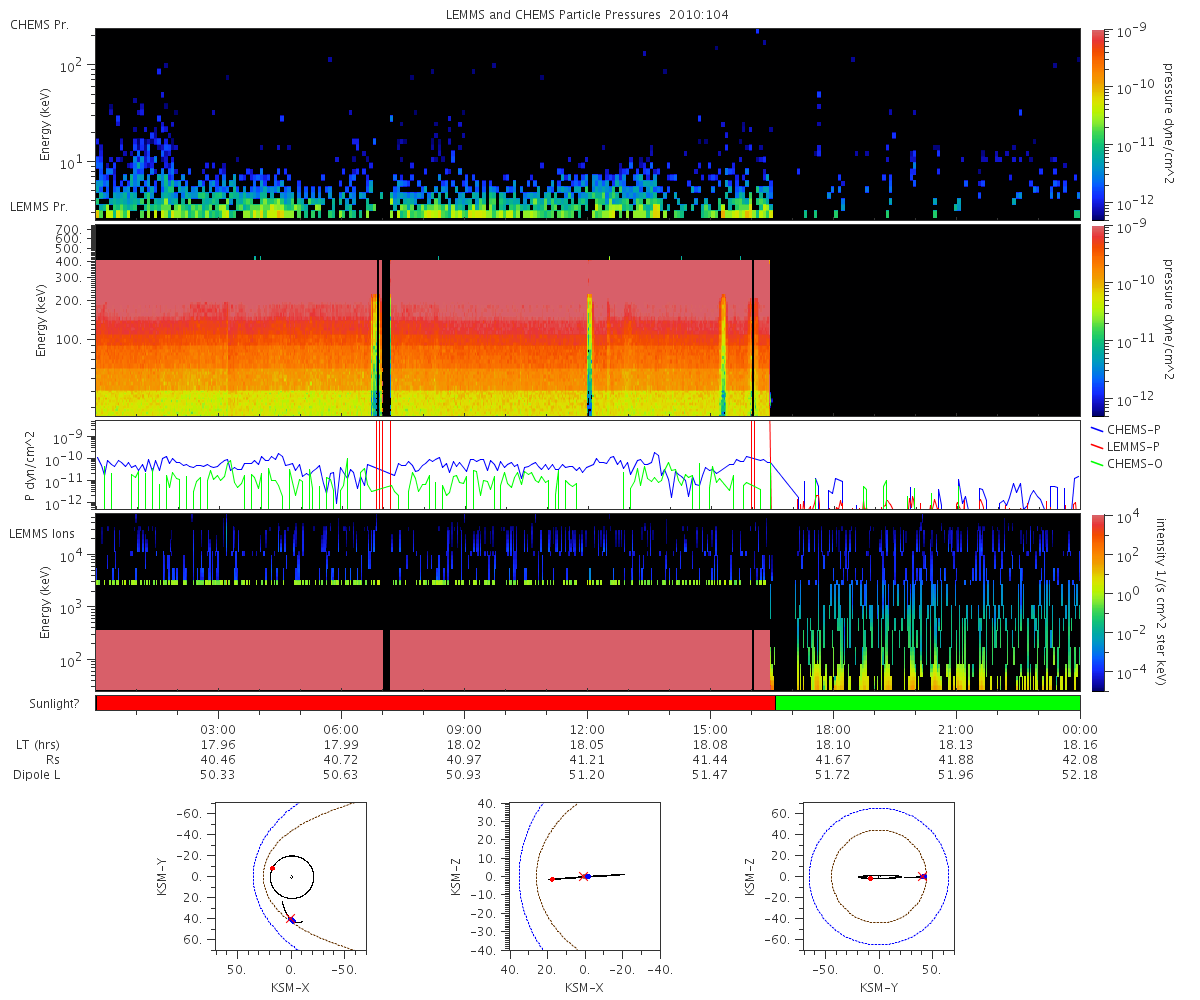Click the "Sunlight?" row label

pos(49,704)
